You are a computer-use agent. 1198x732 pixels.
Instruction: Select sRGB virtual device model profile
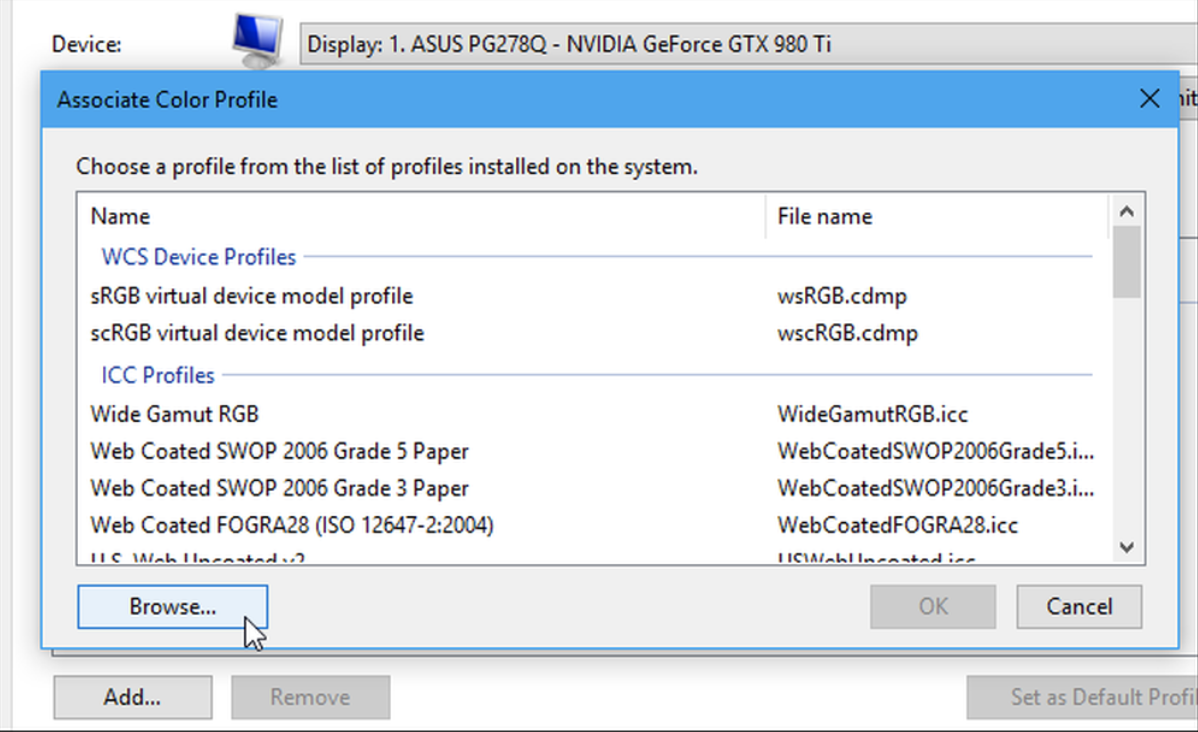251,297
